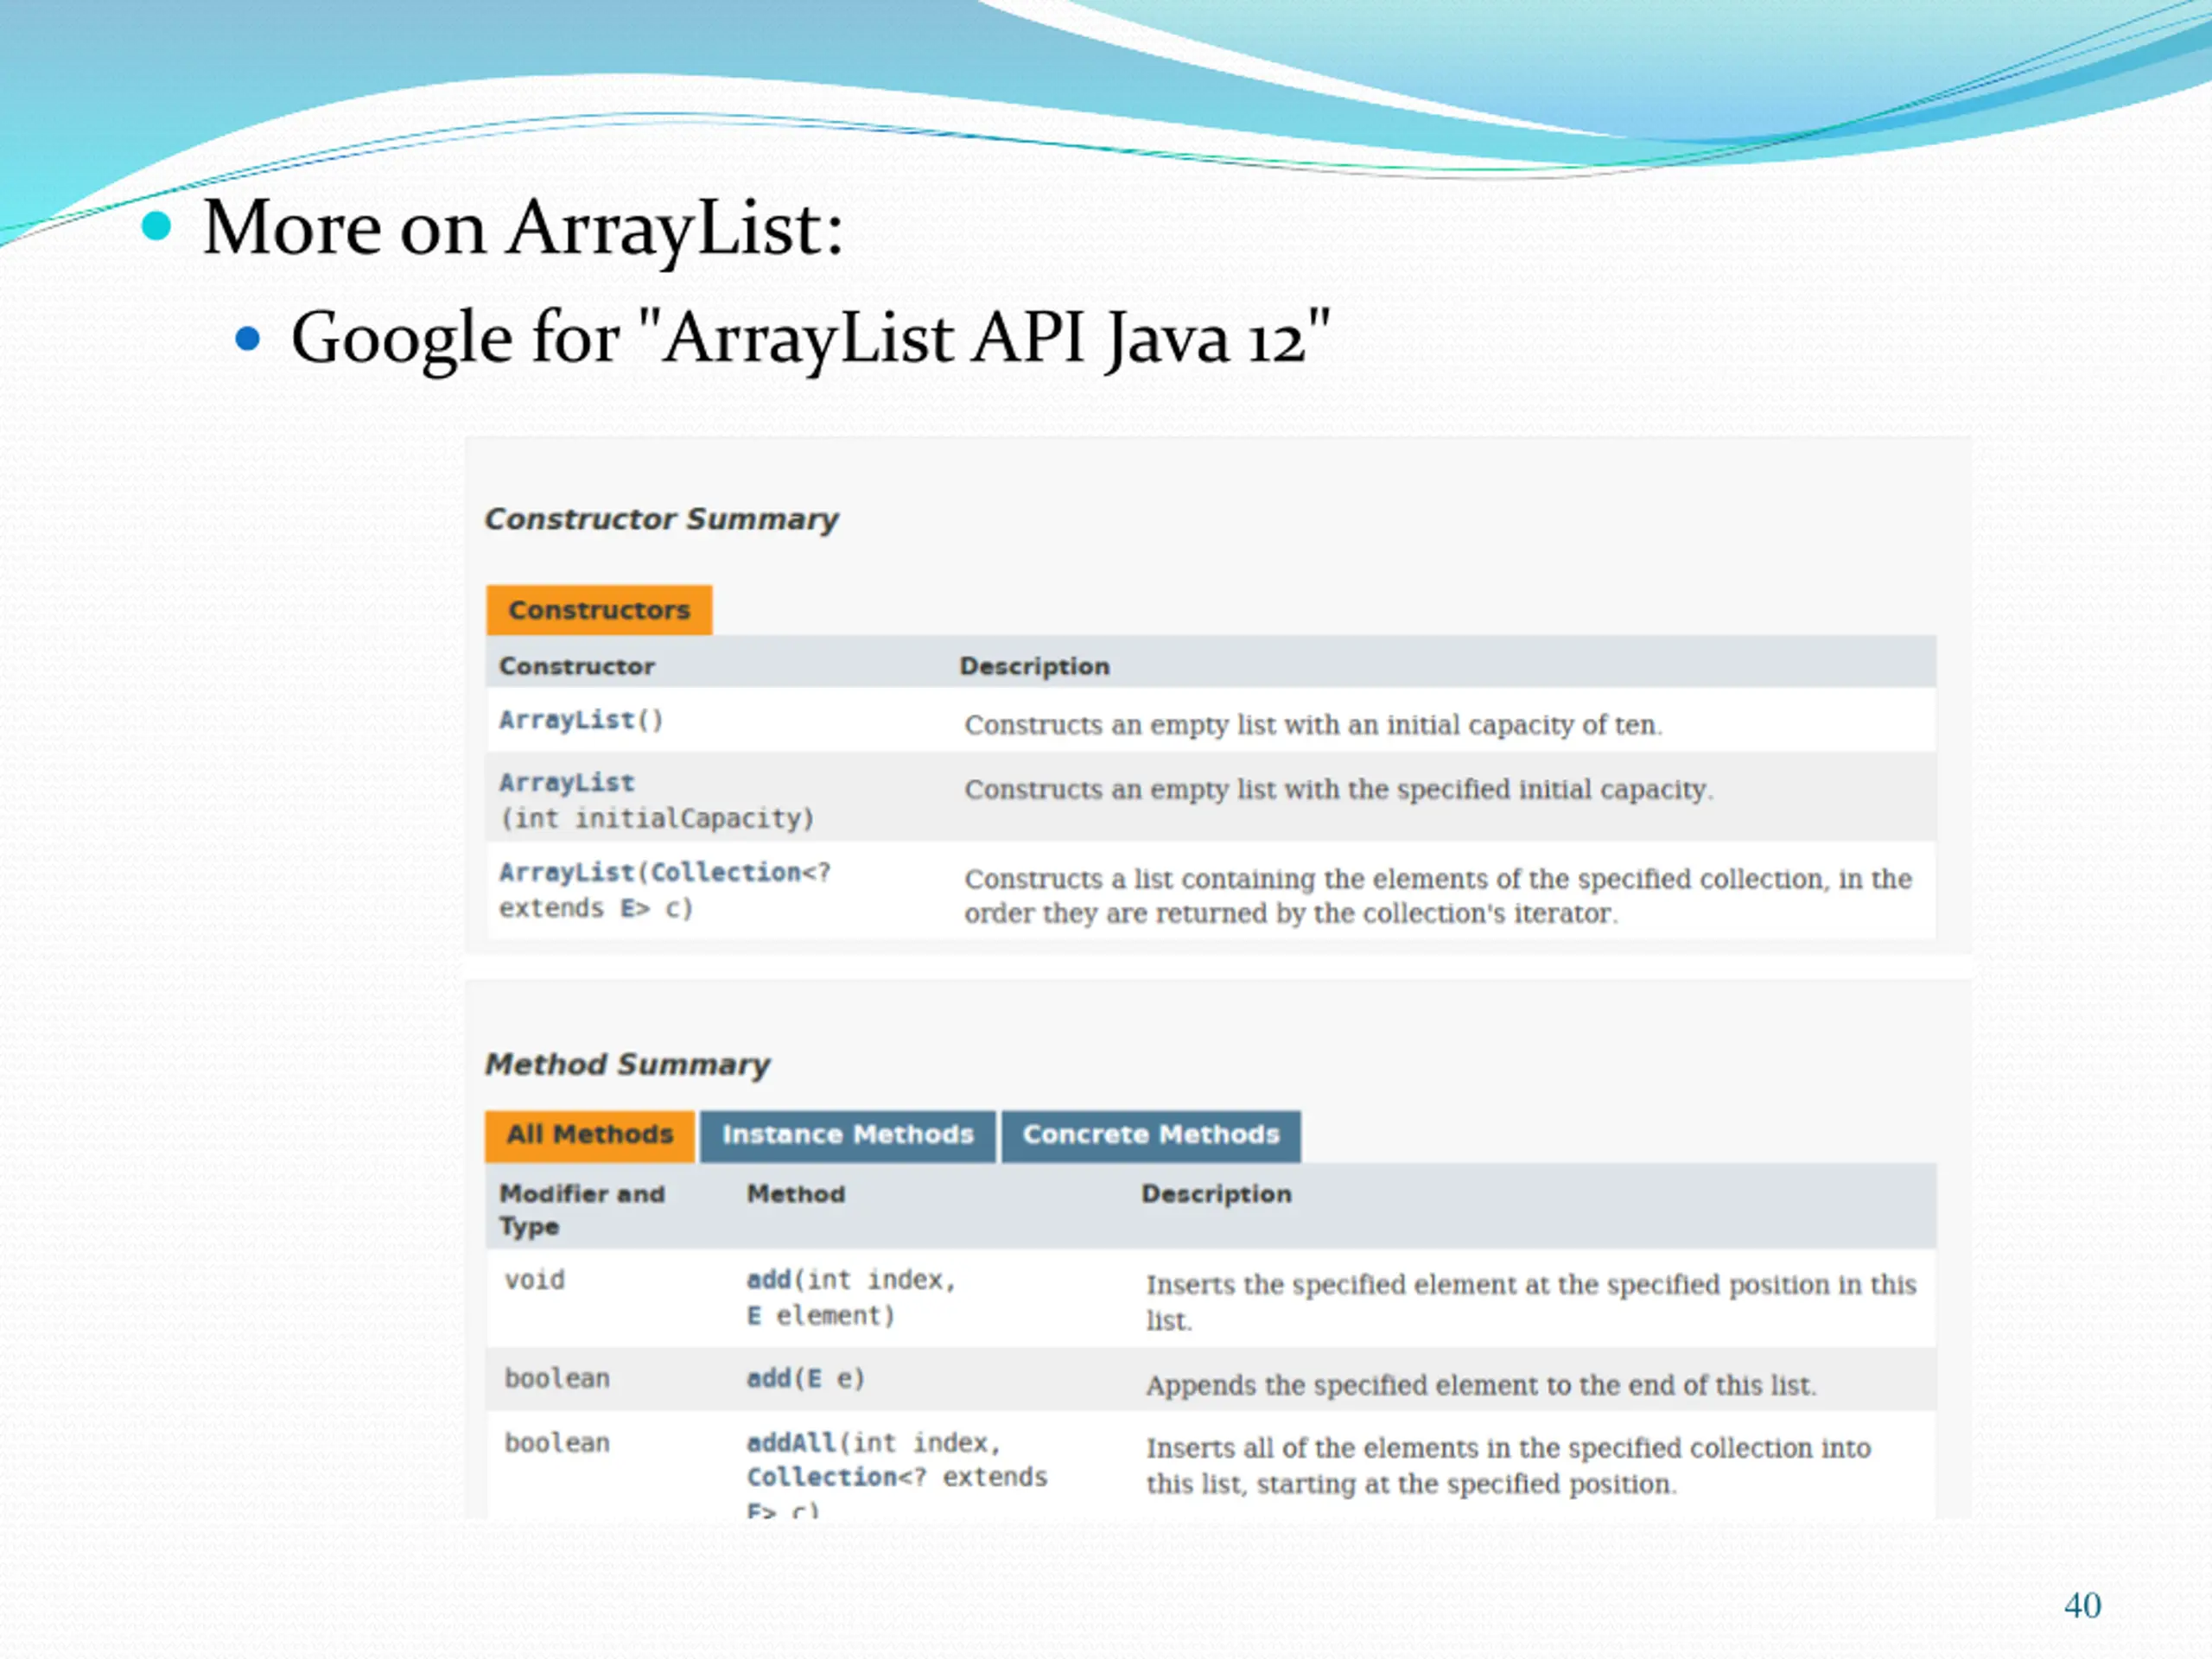Select boolean cell in add(E e) row
The height and width of the screenshot is (1659, 2212).
(557, 1379)
